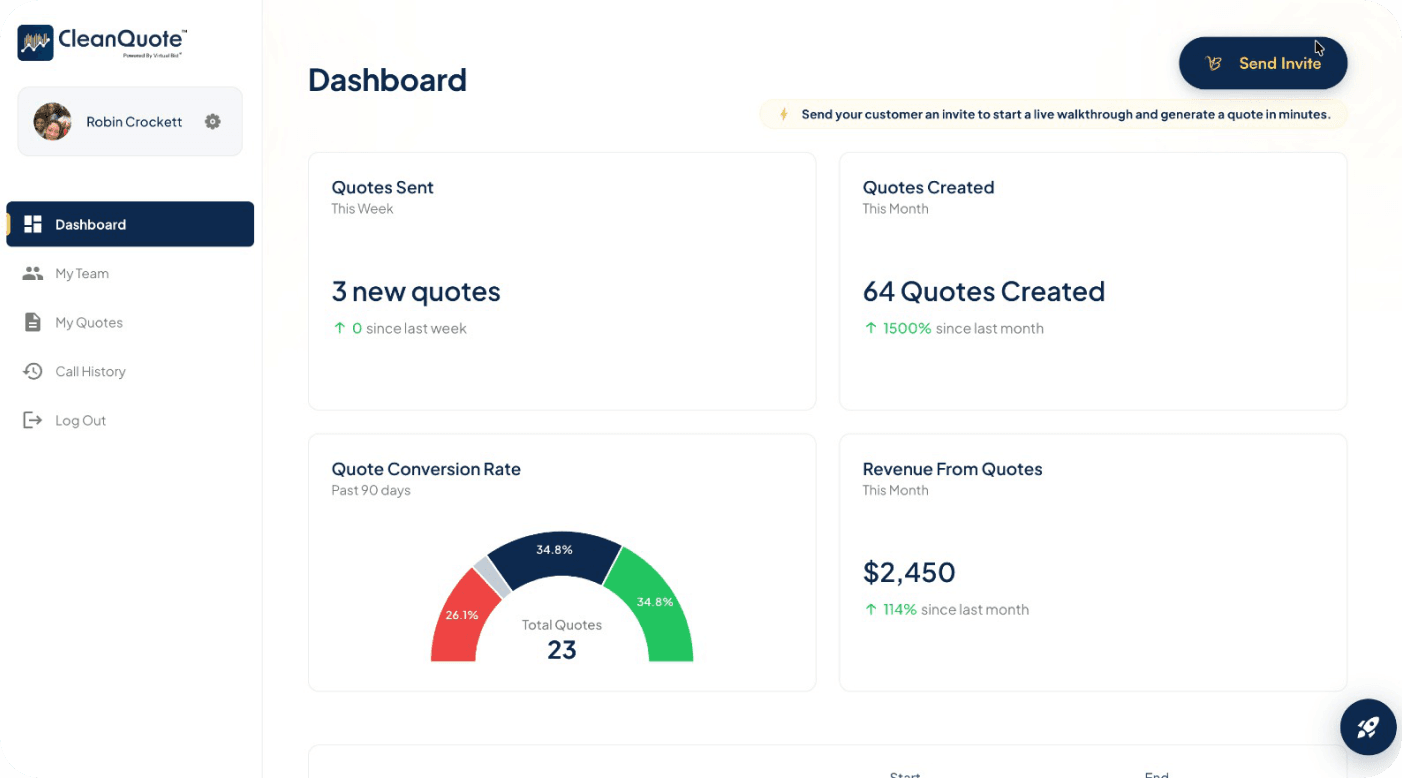Click the Dashboard grid icon
This screenshot has height=778, width=1402.
pos(33,224)
